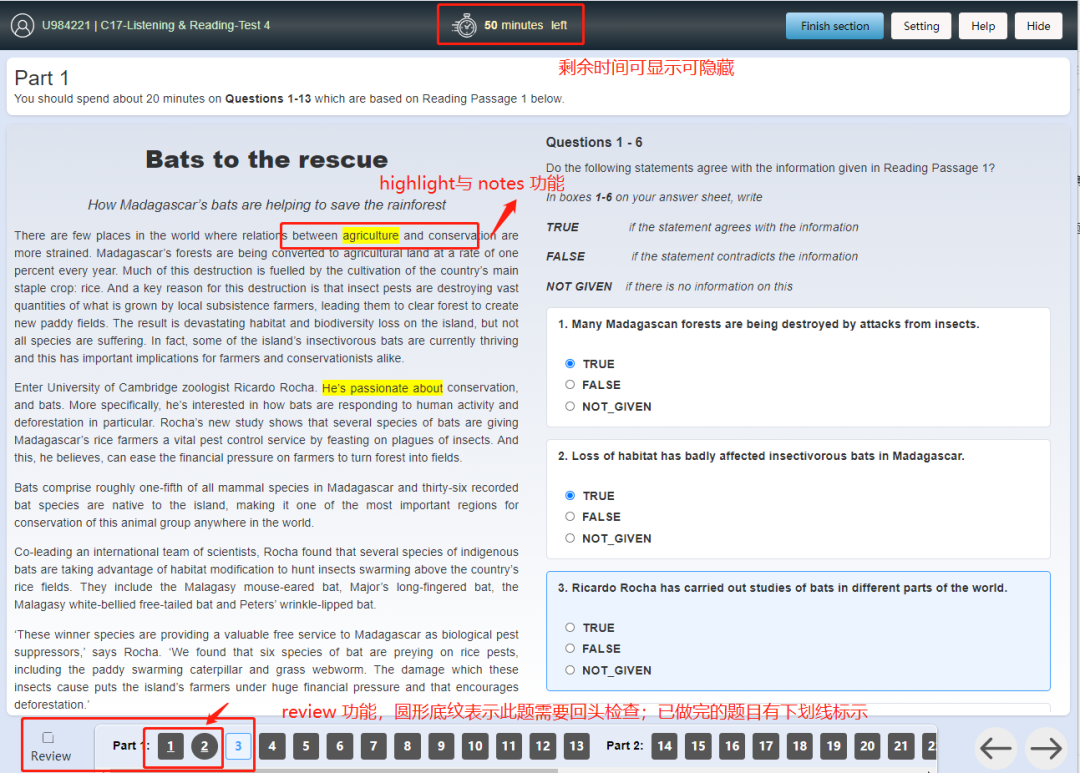This screenshot has height=773, width=1080.
Task: Open question 1 in the navigator
Action: (170, 746)
